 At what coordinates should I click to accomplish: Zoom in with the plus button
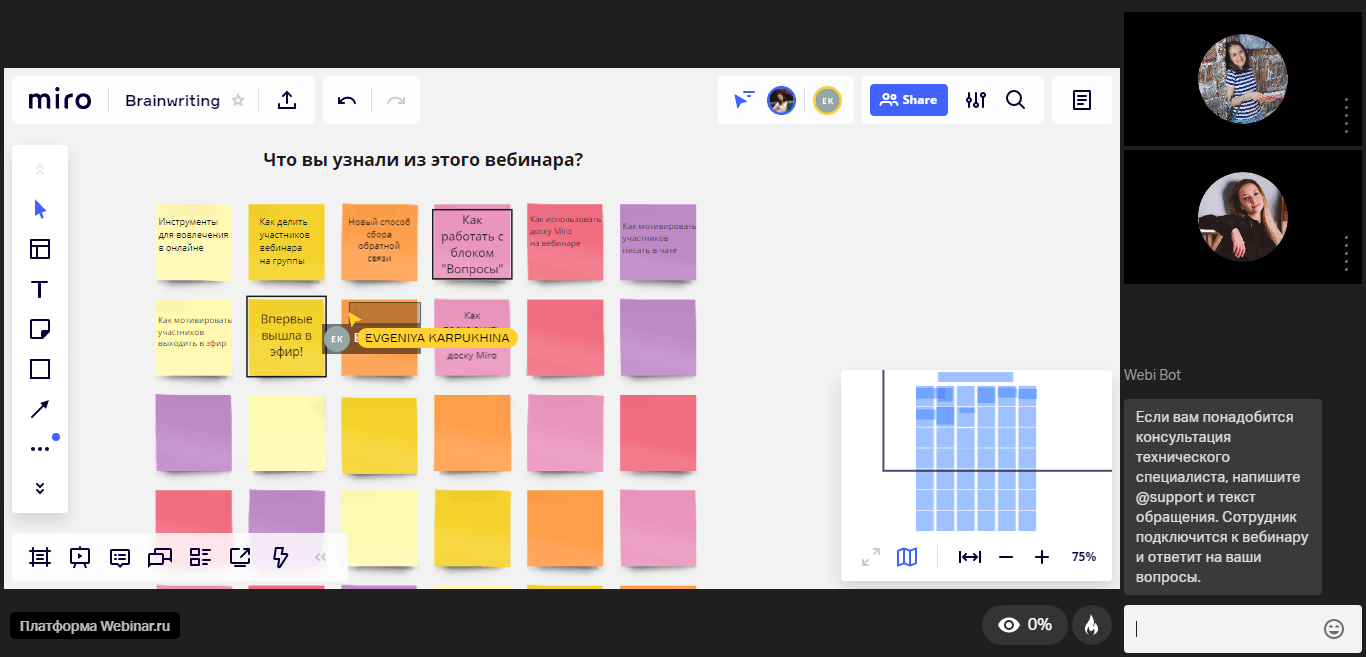pyautogui.click(x=1042, y=557)
